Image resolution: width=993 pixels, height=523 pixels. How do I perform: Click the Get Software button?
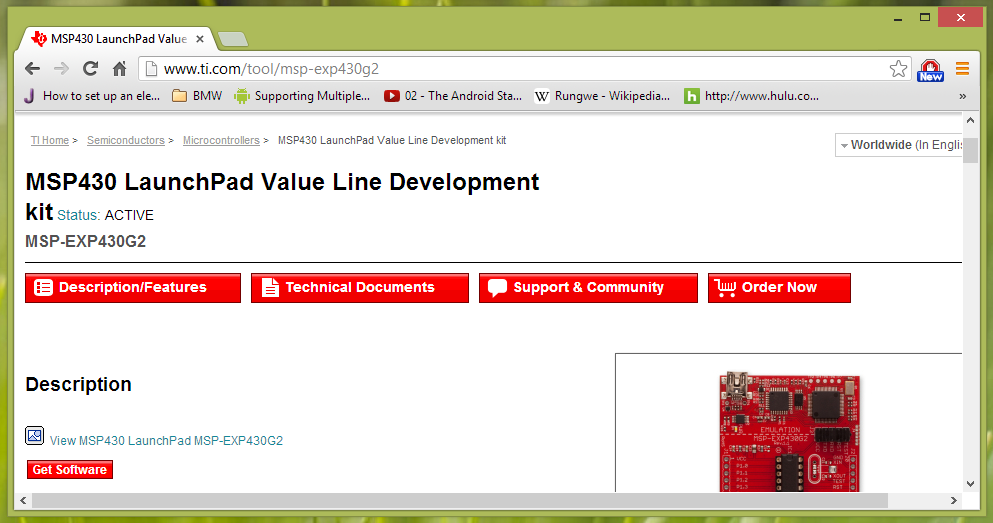(70, 470)
